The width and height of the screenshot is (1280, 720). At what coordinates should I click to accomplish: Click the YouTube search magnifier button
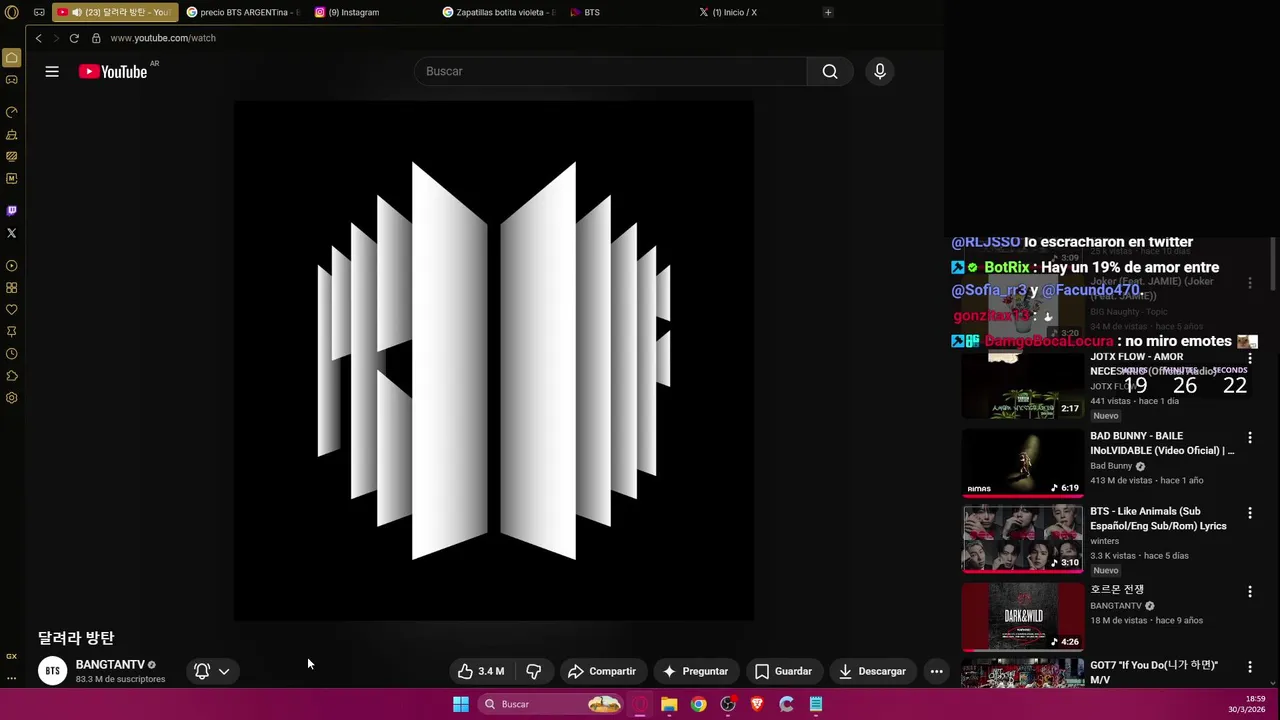(x=830, y=71)
